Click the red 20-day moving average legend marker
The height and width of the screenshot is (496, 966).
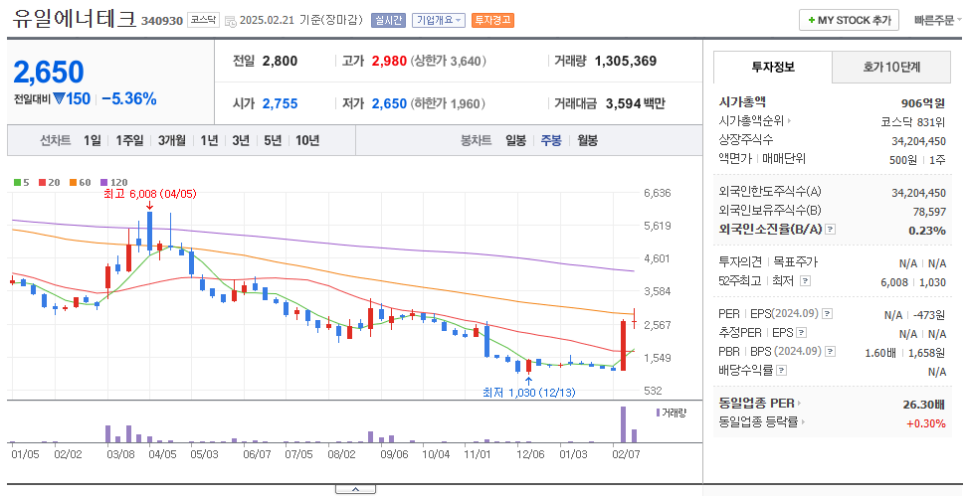(42, 182)
